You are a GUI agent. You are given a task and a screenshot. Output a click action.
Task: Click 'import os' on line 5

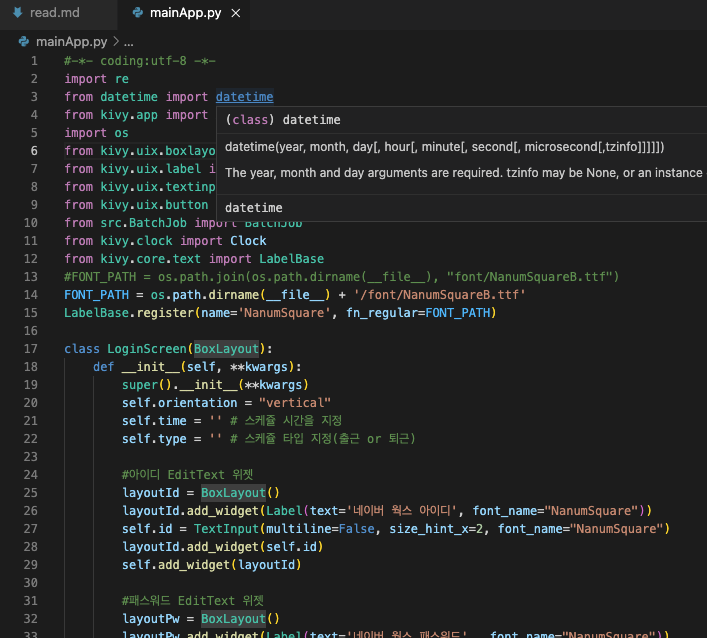click(x=96, y=133)
